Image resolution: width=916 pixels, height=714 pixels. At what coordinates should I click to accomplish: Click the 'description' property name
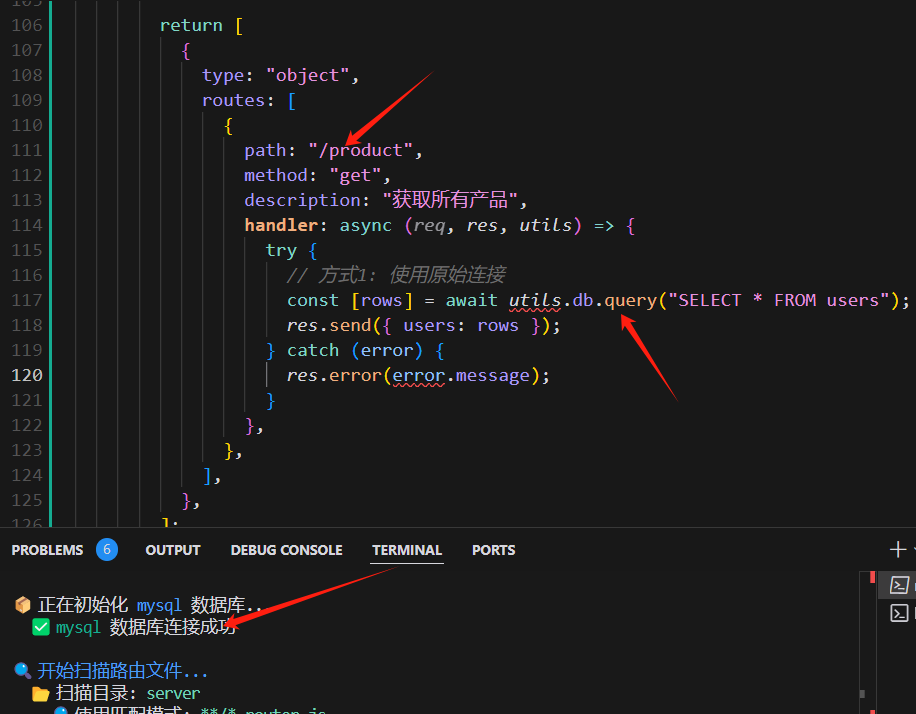click(x=302, y=200)
